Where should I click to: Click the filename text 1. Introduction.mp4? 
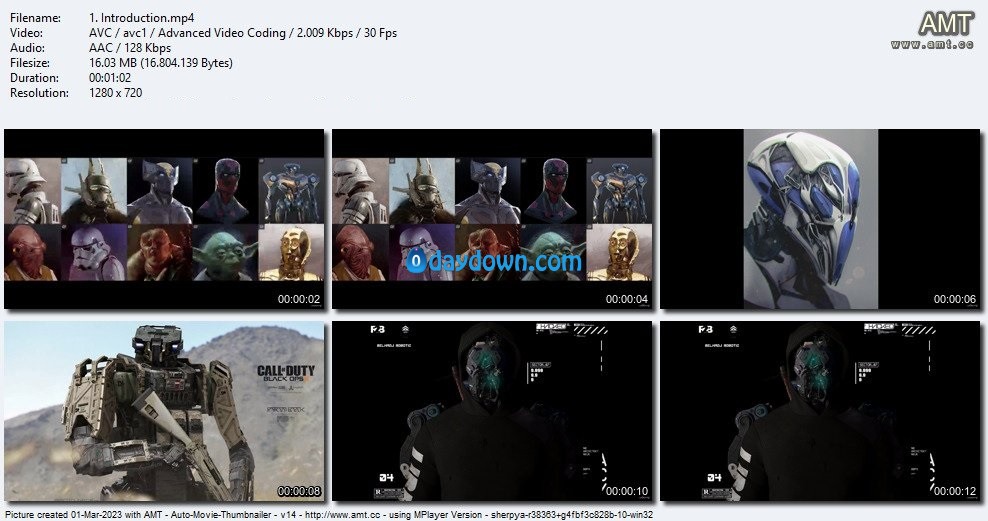point(141,18)
